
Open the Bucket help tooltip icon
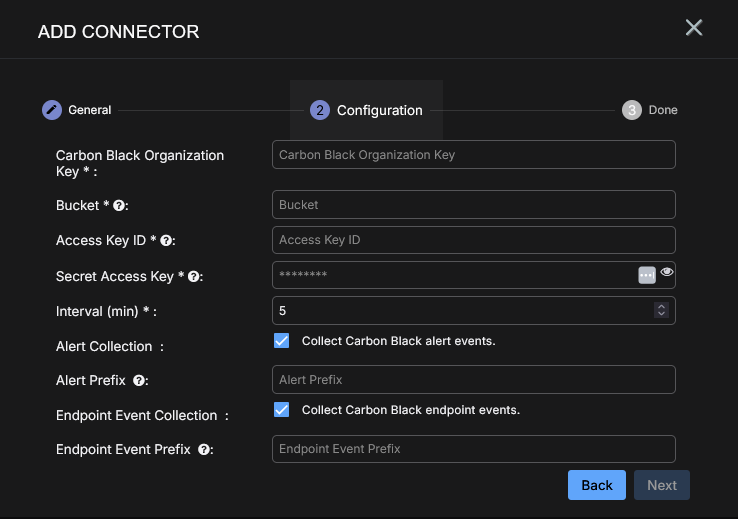pyautogui.click(x=119, y=206)
